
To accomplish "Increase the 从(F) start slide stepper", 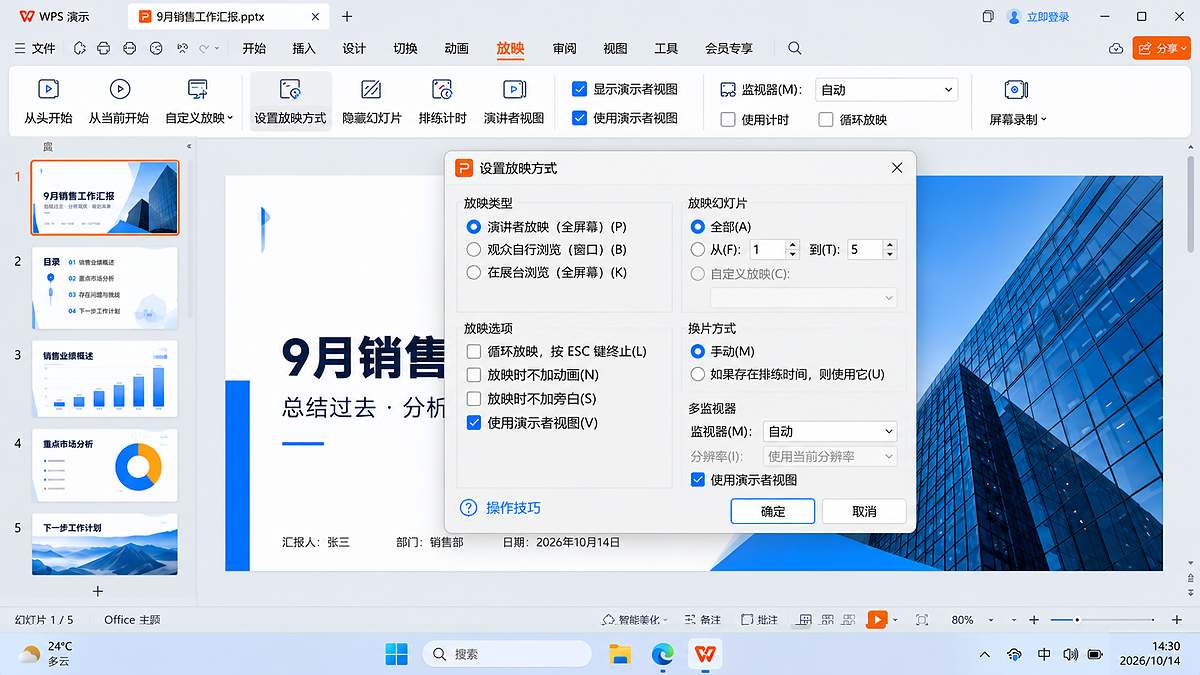I will point(793,244).
